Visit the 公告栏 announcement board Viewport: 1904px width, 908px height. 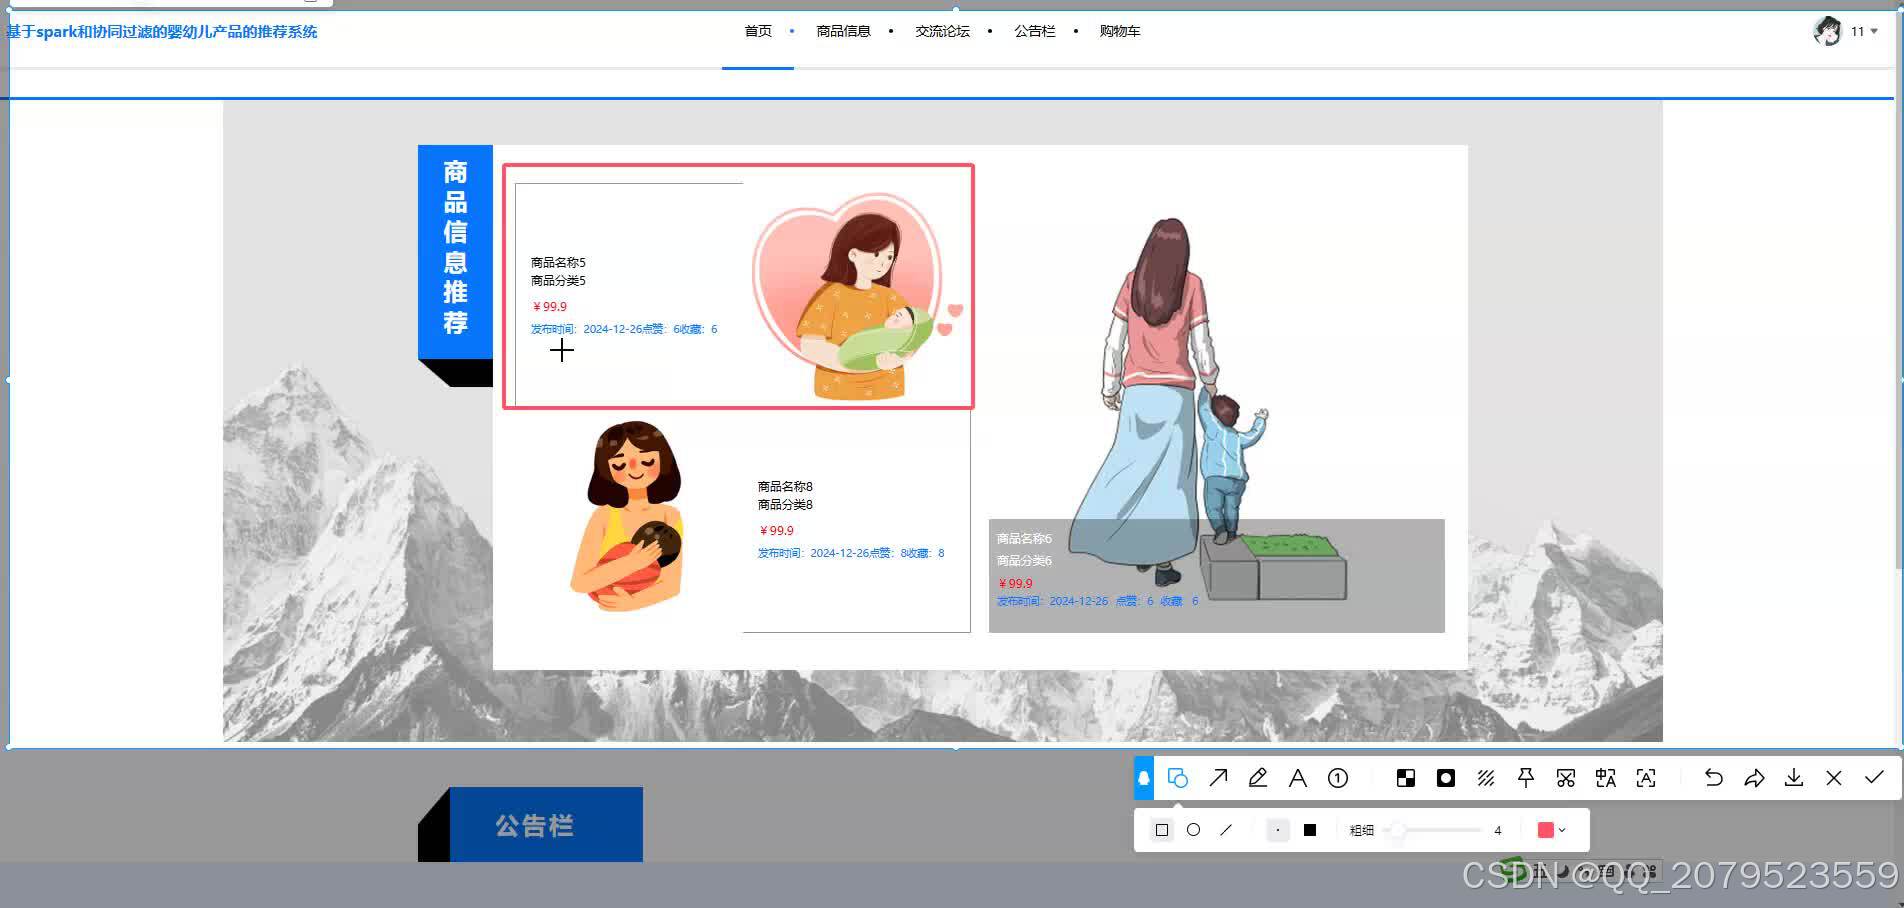[x=1034, y=31]
